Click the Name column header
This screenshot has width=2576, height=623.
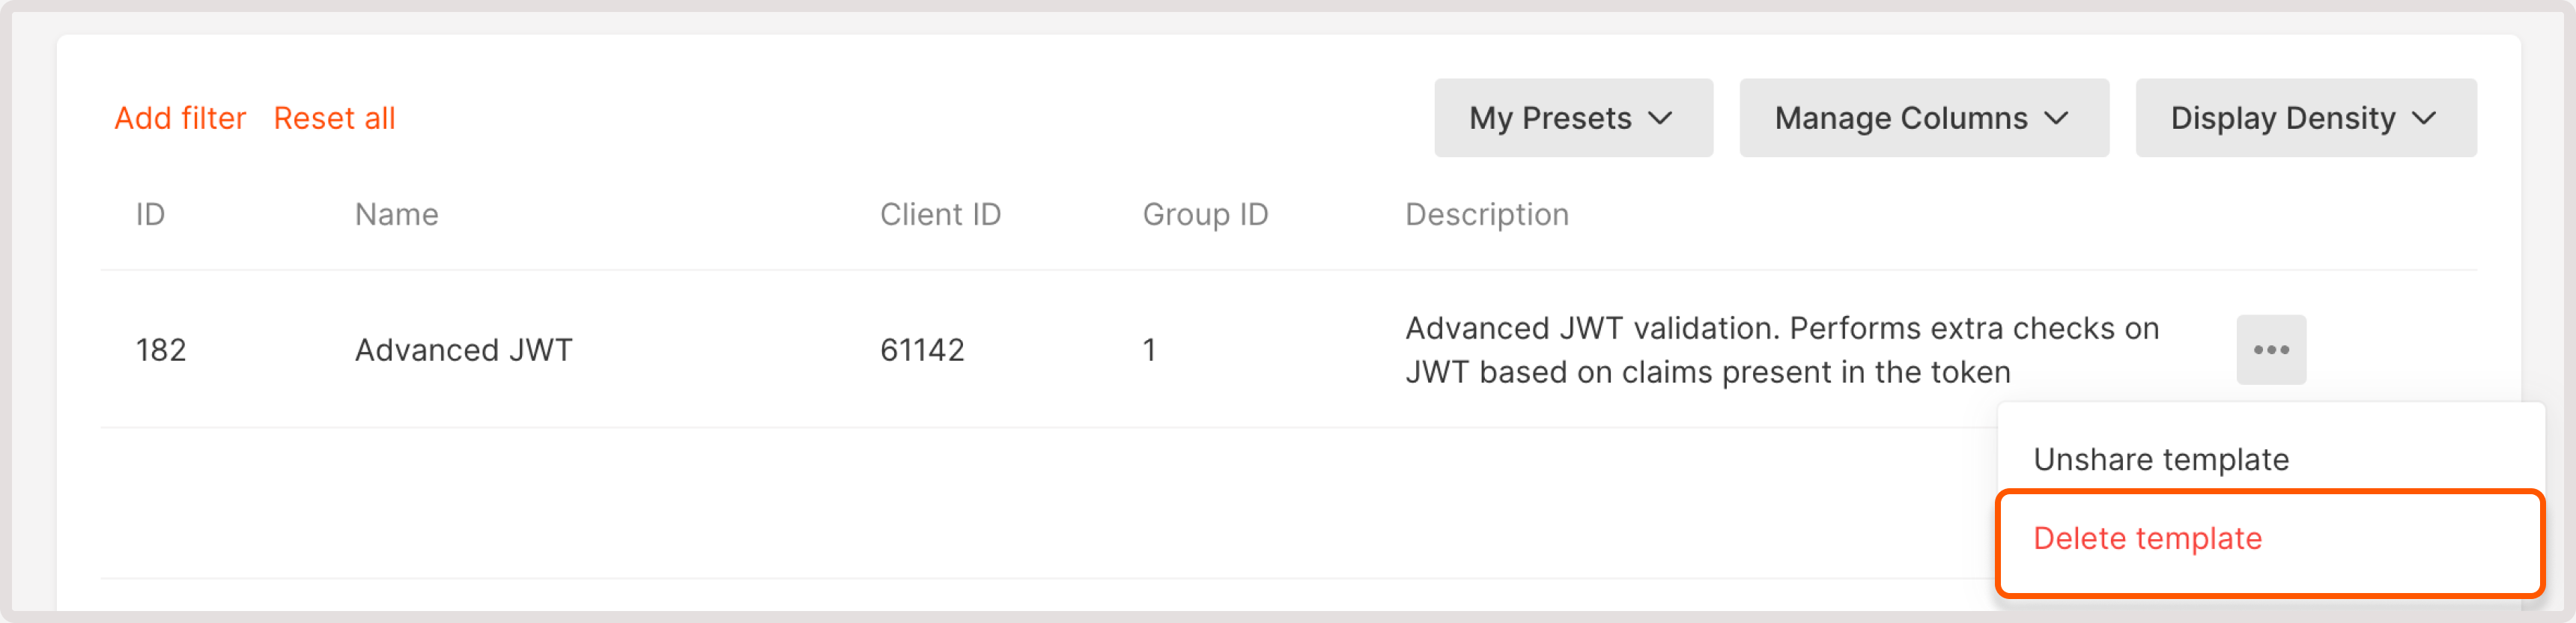coord(396,214)
